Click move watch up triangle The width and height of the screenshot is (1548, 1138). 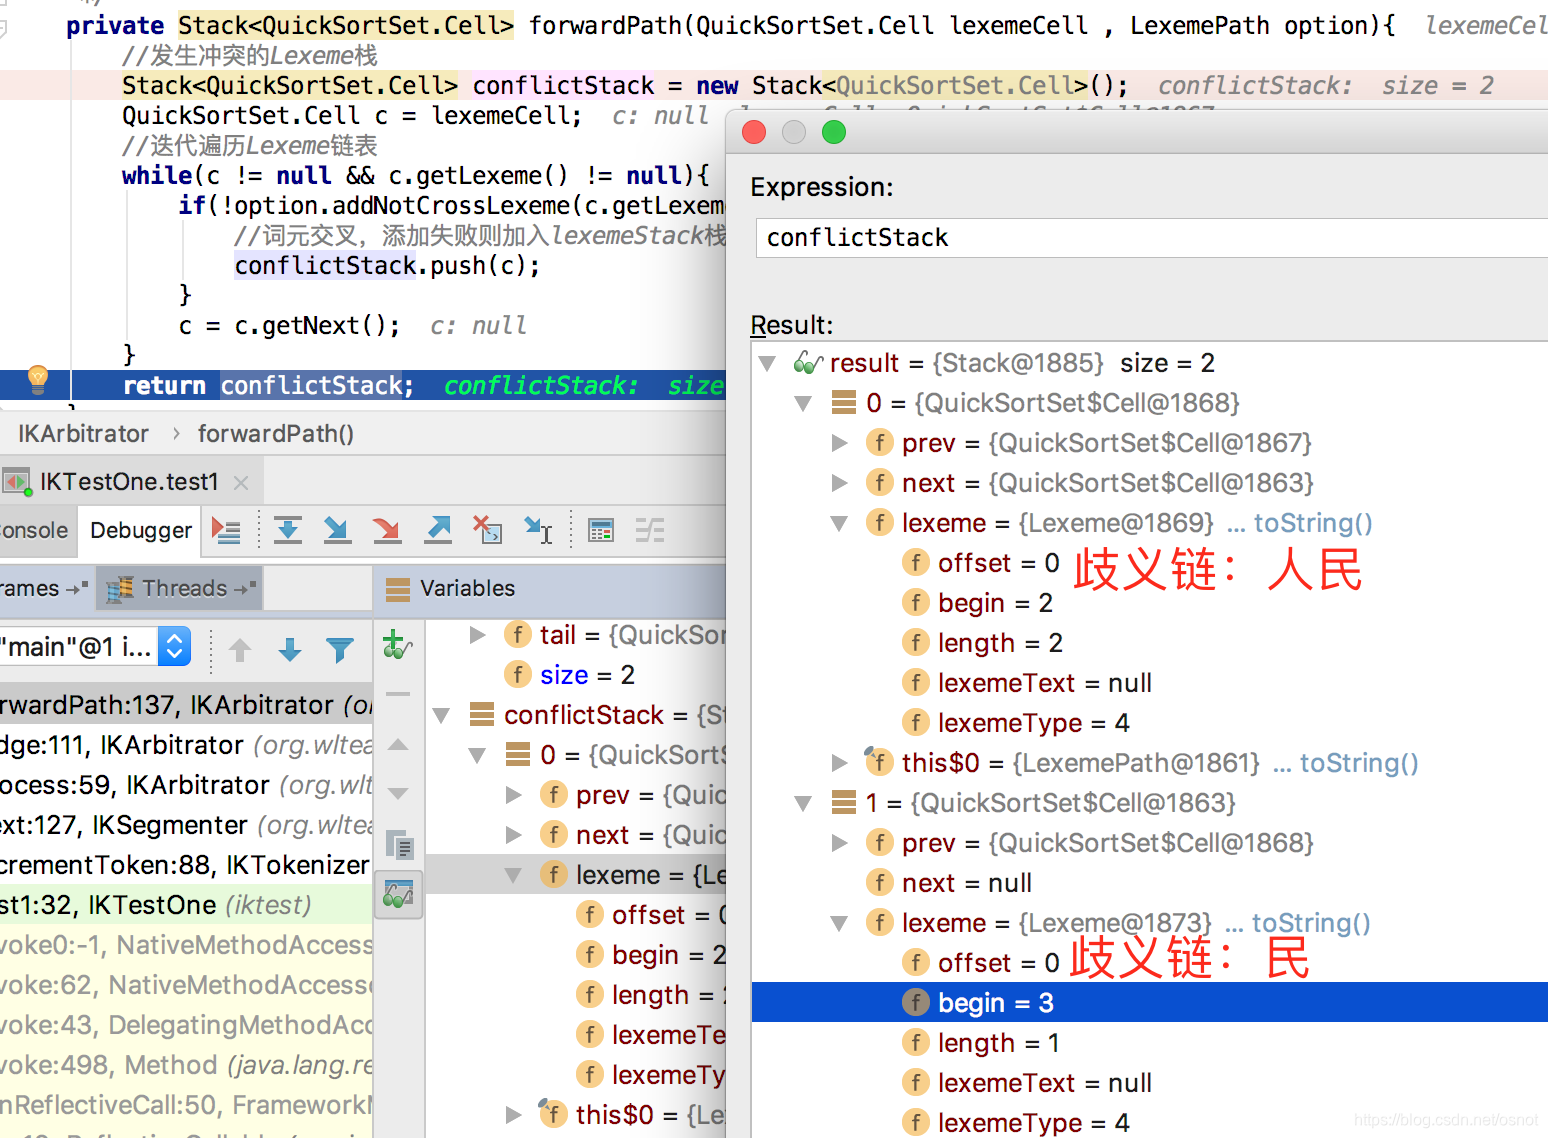[398, 744]
